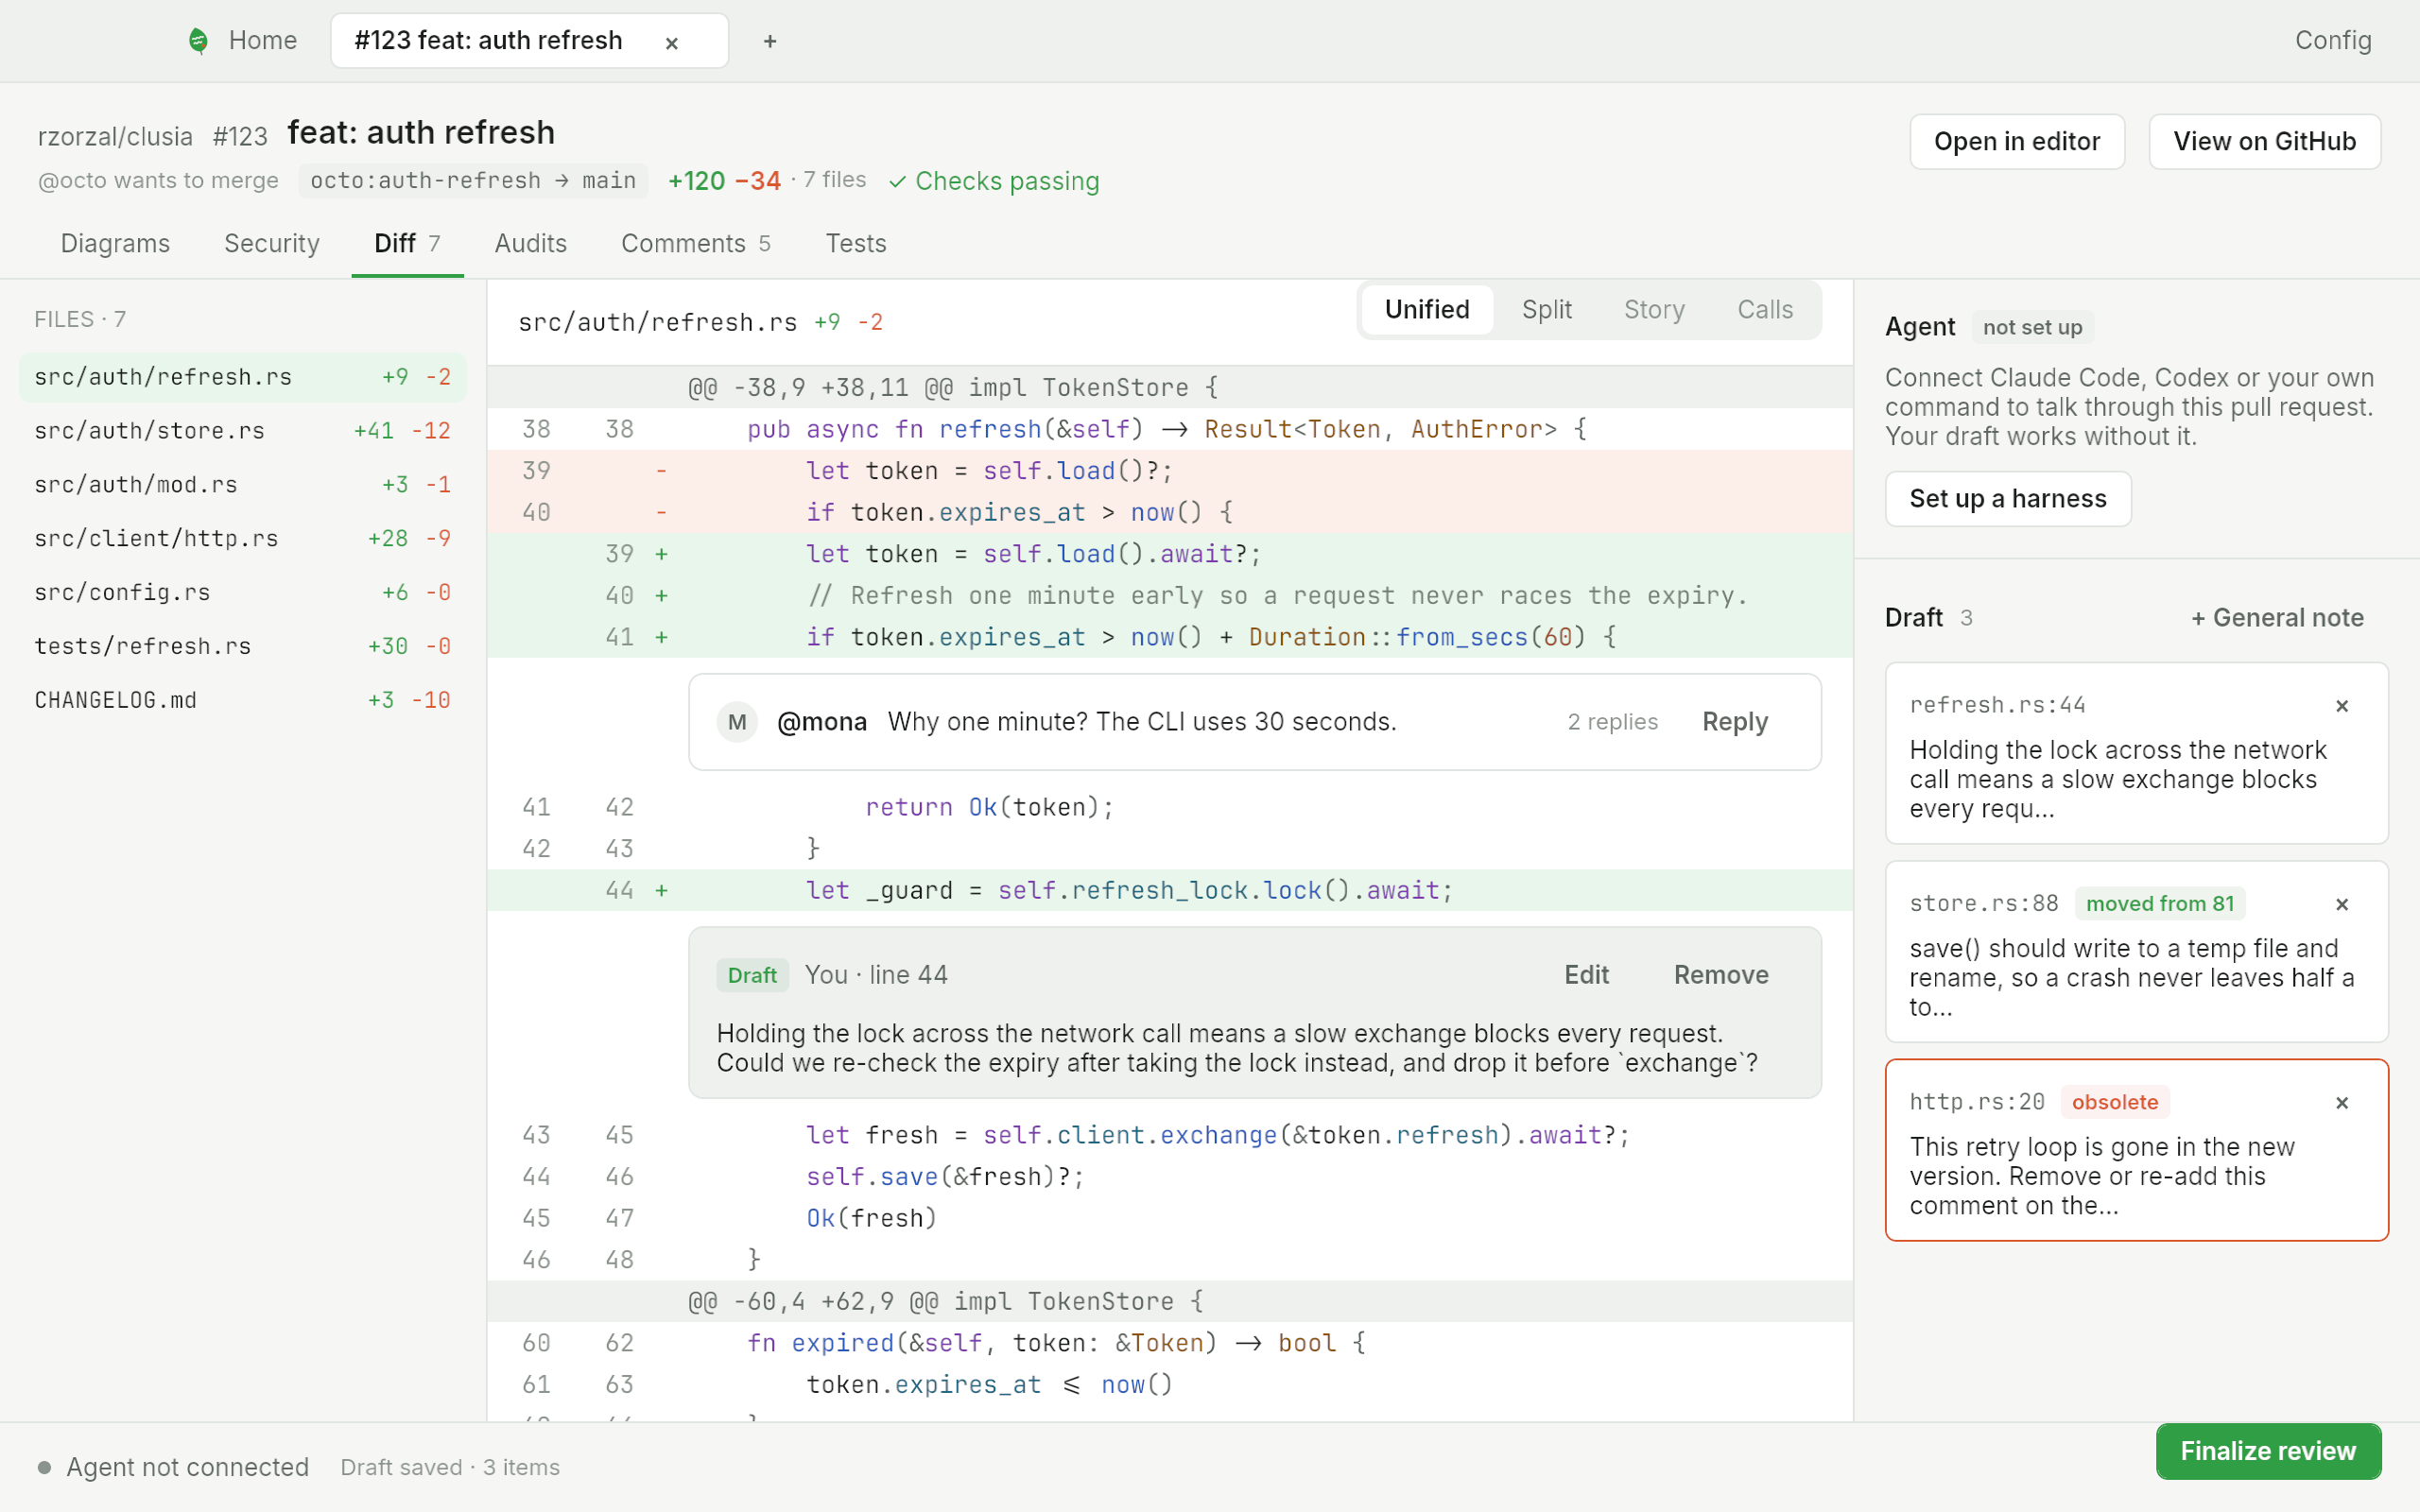The height and width of the screenshot is (1512, 2420).
Task: Select src/auth/store.rs in file list
Action: pos(243,431)
